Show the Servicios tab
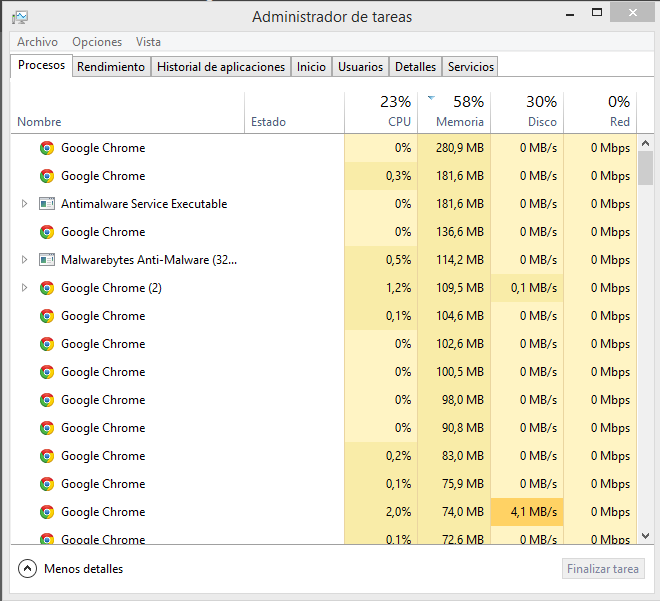This screenshot has width=660, height=601. [x=471, y=67]
